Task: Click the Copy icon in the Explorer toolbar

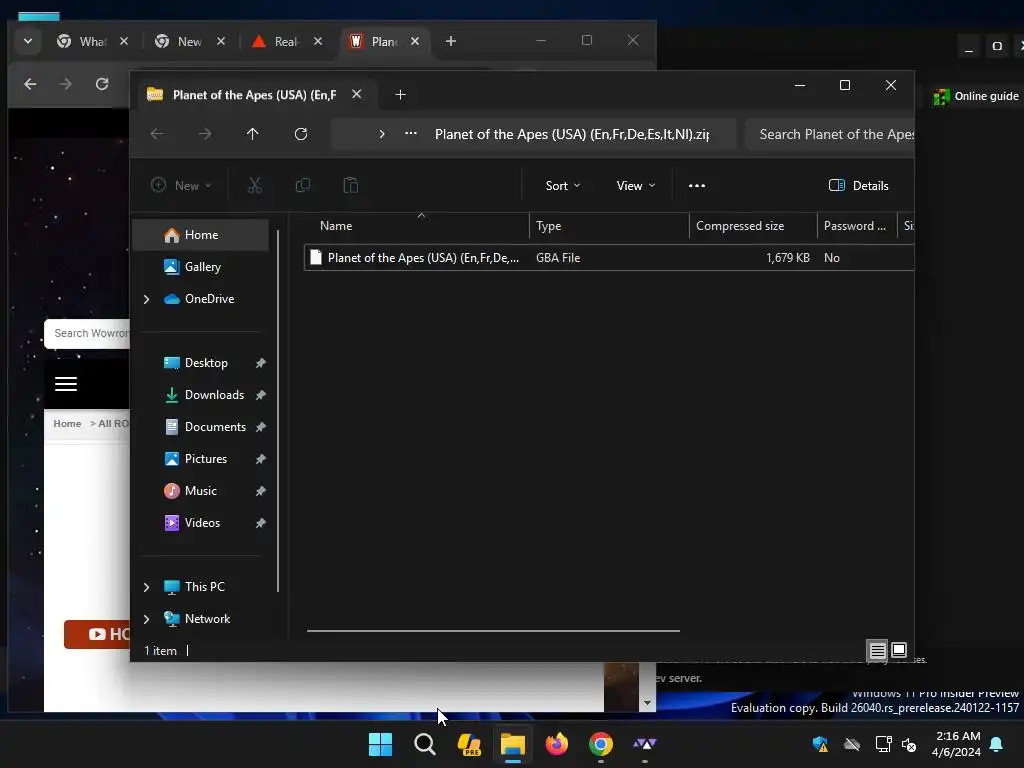Action: tap(302, 185)
